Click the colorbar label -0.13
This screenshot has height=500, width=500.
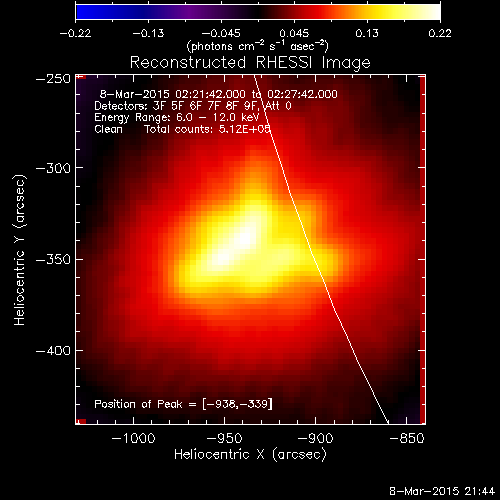pos(148,33)
